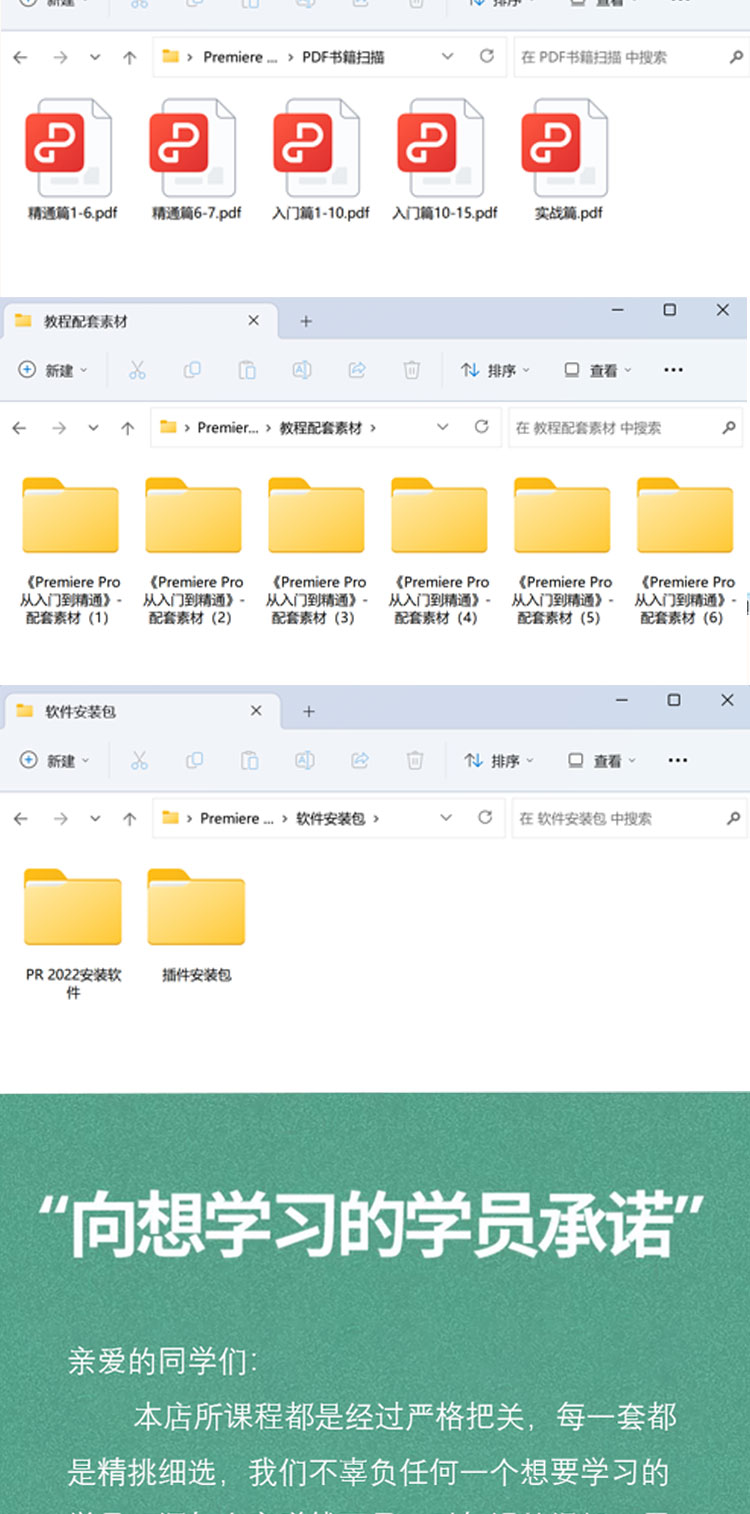Go back in 教程配套素材 window
750x1514 pixels.
[19, 428]
